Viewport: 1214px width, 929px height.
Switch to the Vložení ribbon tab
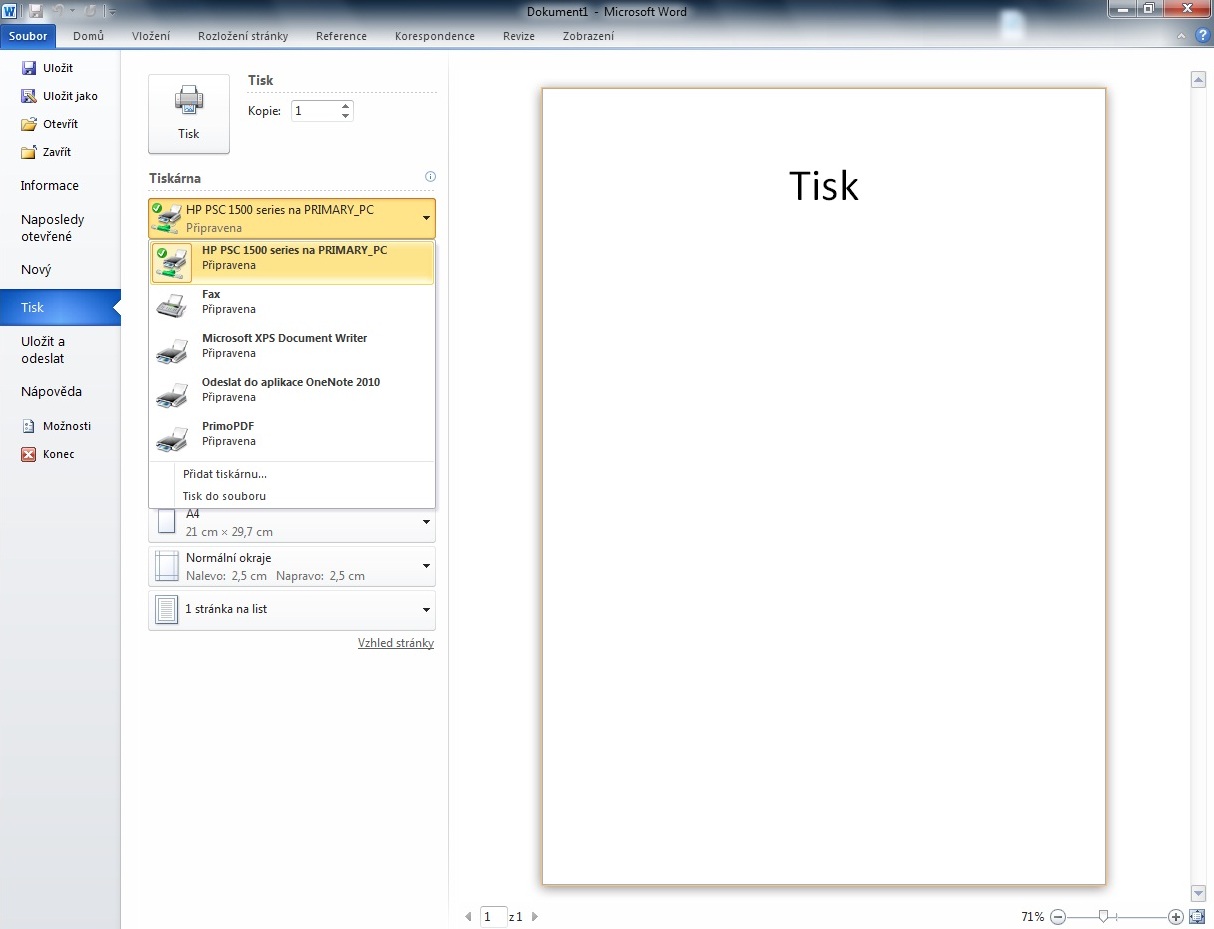pos(151,36)
